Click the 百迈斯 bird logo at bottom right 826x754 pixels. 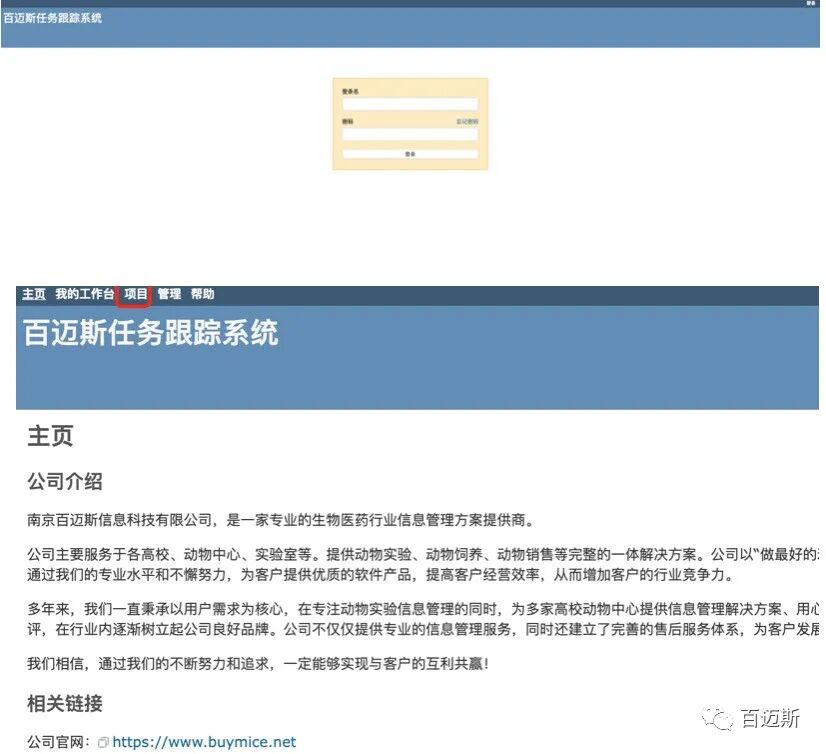click(x=716, y=718)
